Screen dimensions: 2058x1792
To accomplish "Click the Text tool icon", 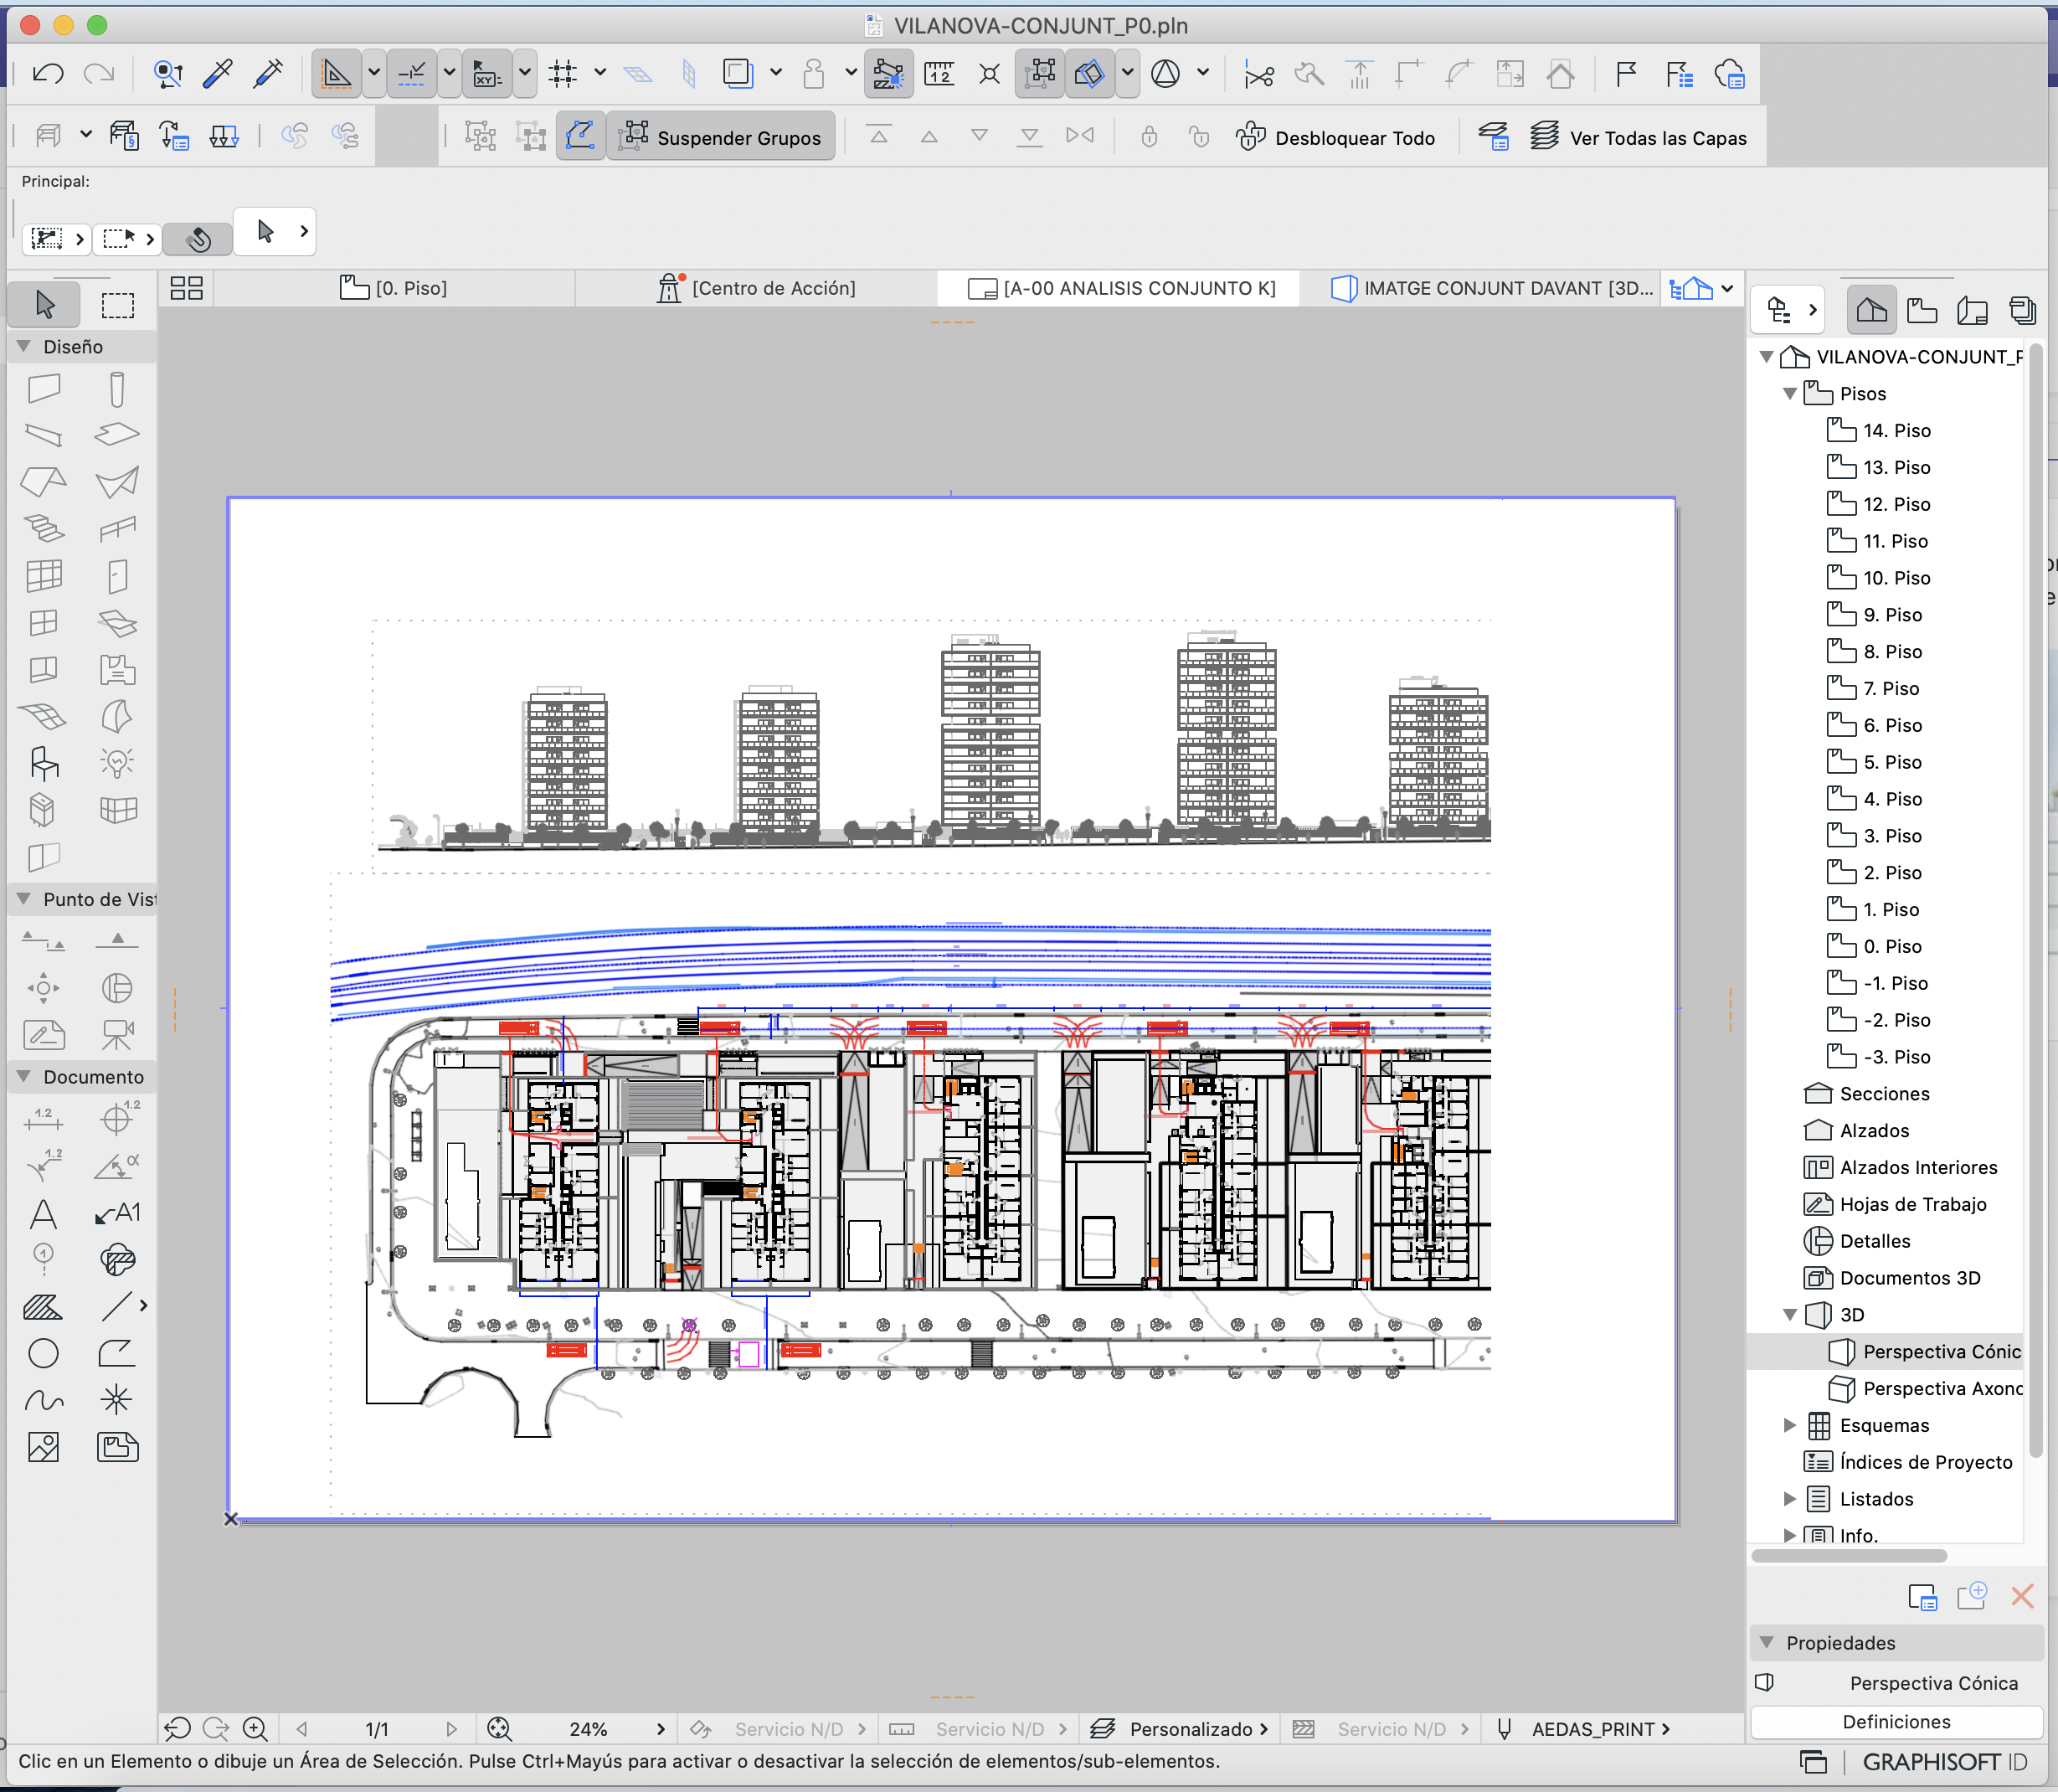I will click(x=43, y=1214).
